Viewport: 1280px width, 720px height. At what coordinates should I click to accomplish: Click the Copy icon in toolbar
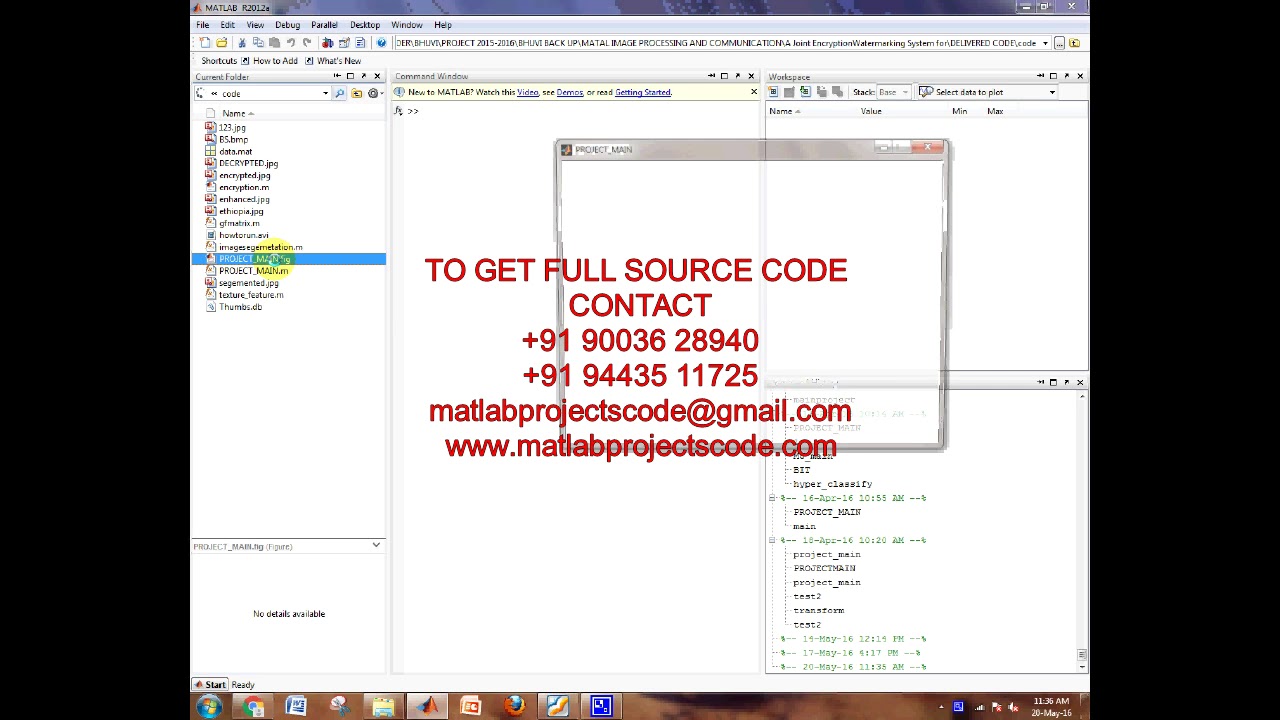point(257,43)
